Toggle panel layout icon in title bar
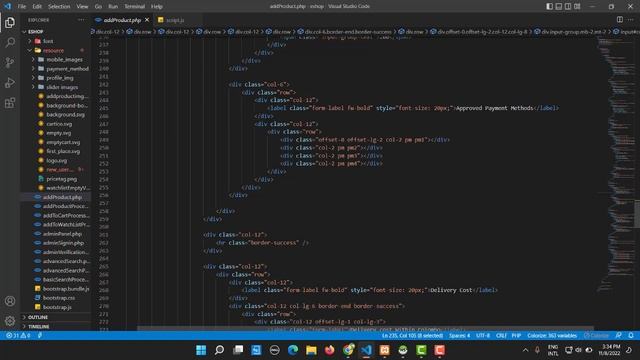Viewport: 640px width, 360px height. 559,6
